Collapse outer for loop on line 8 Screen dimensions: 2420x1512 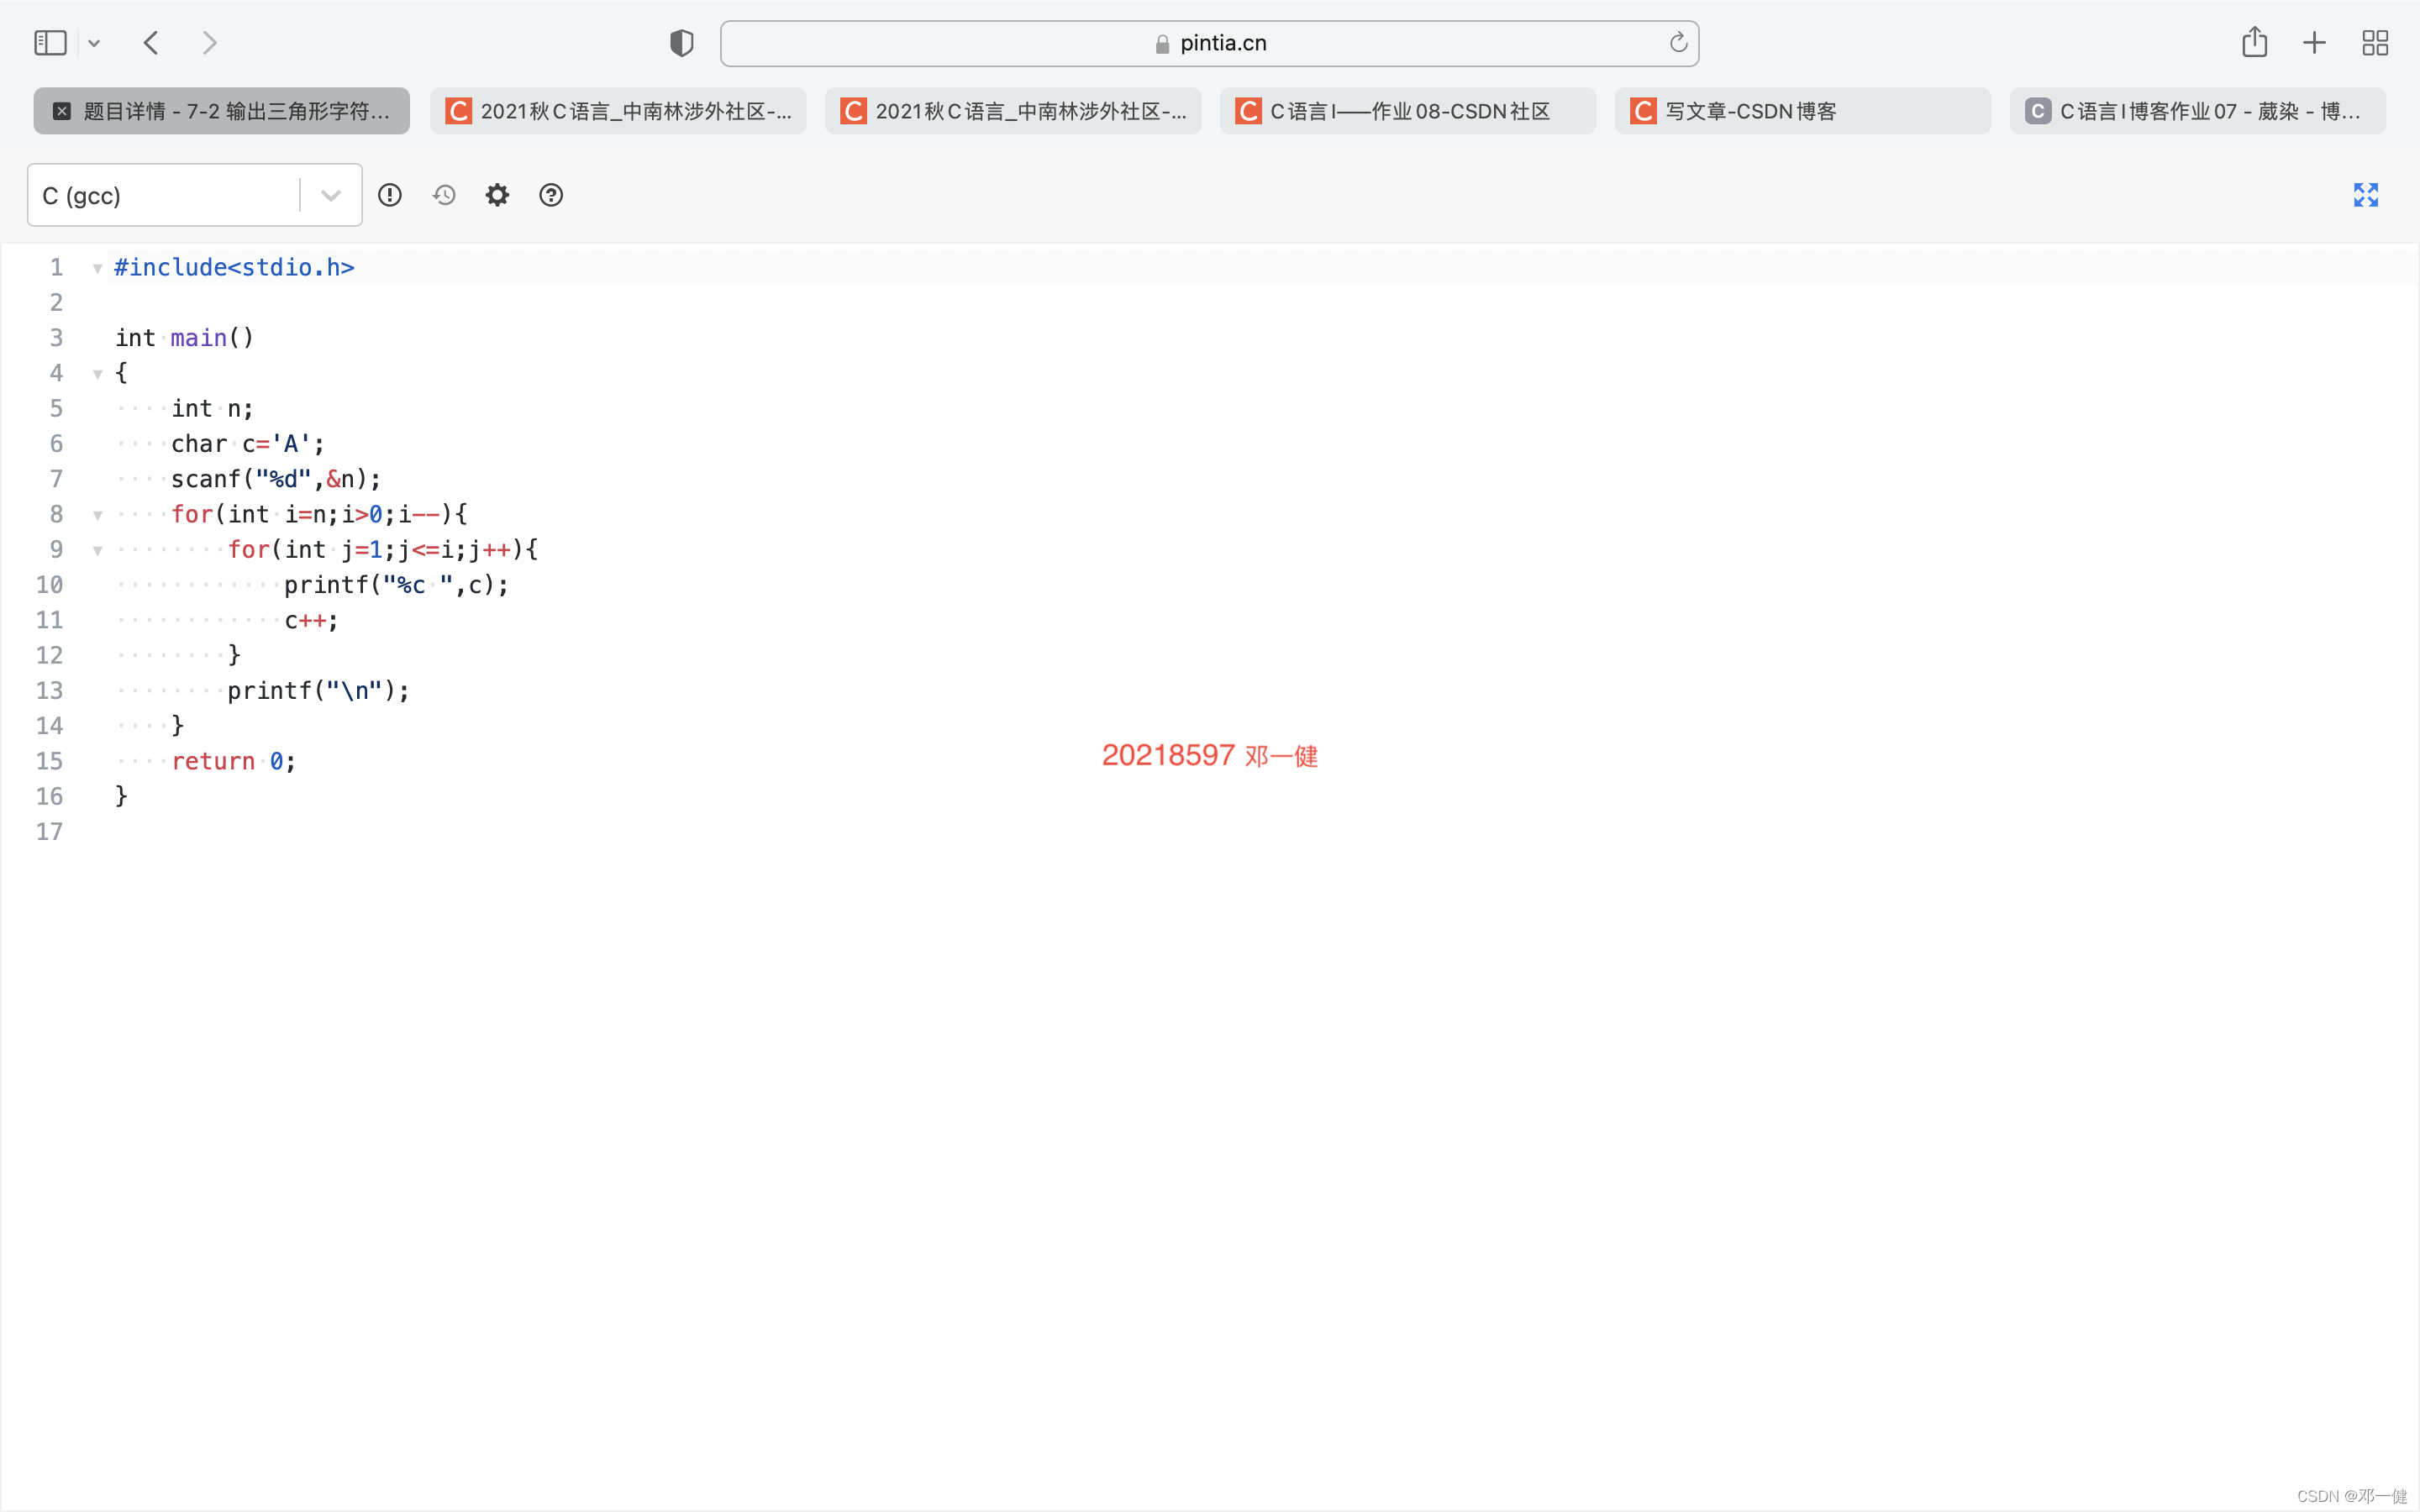(97, 515)
